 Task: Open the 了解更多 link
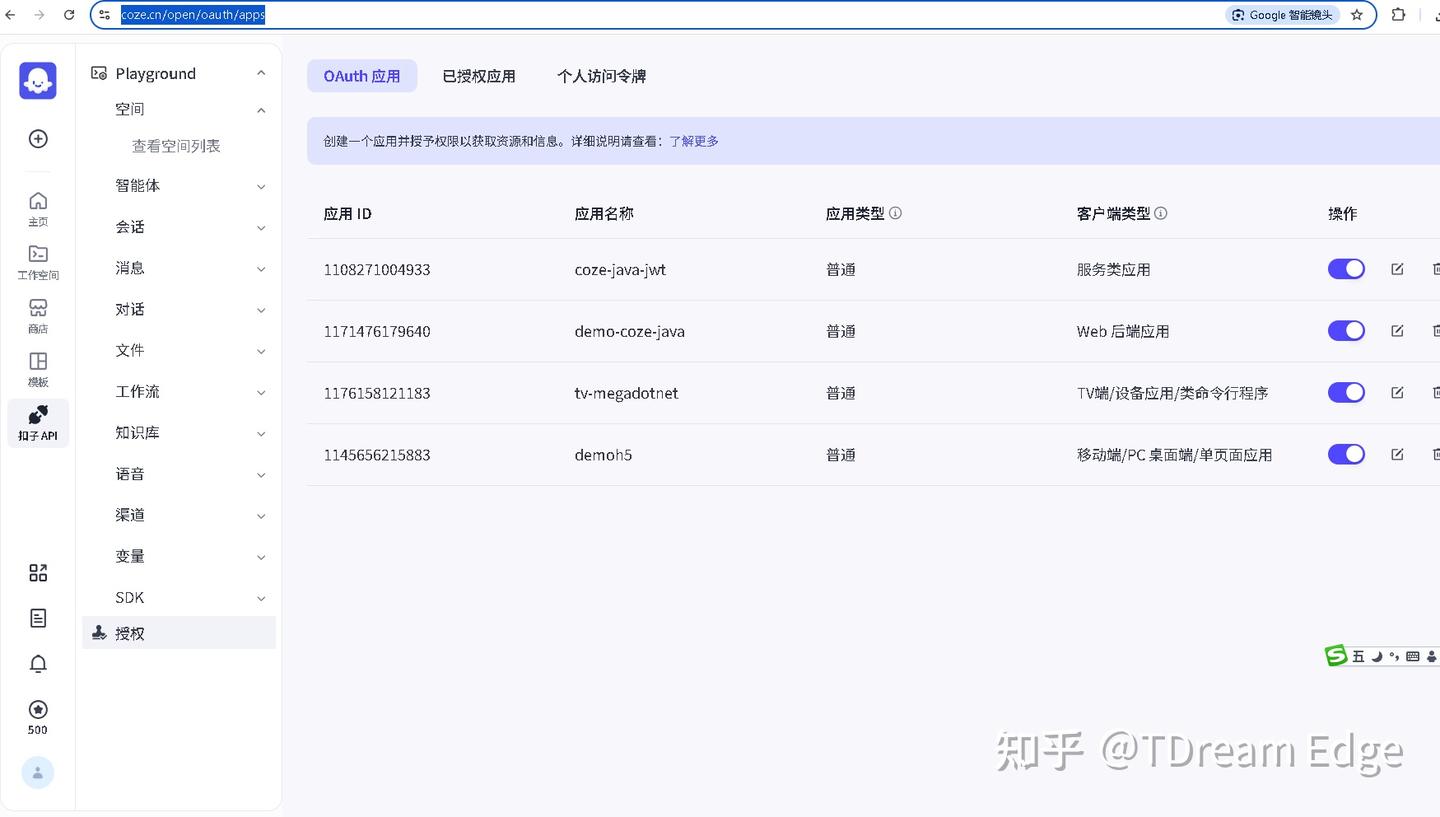coord(694,140)
